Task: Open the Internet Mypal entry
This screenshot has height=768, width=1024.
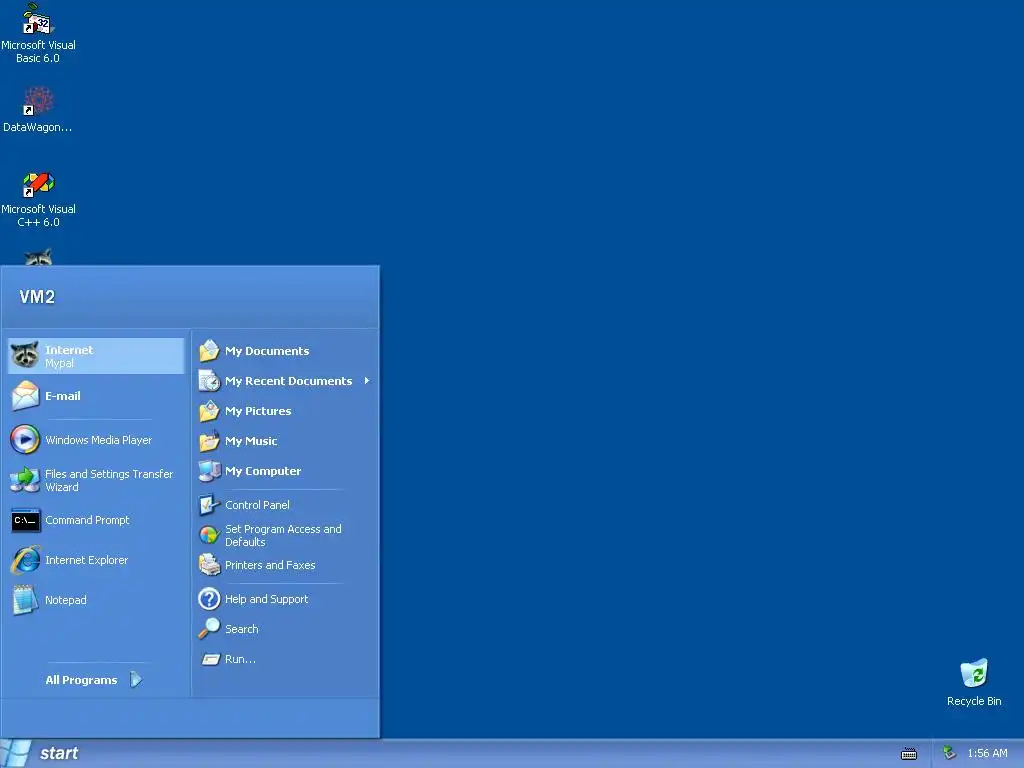Action: click(96, 356)
